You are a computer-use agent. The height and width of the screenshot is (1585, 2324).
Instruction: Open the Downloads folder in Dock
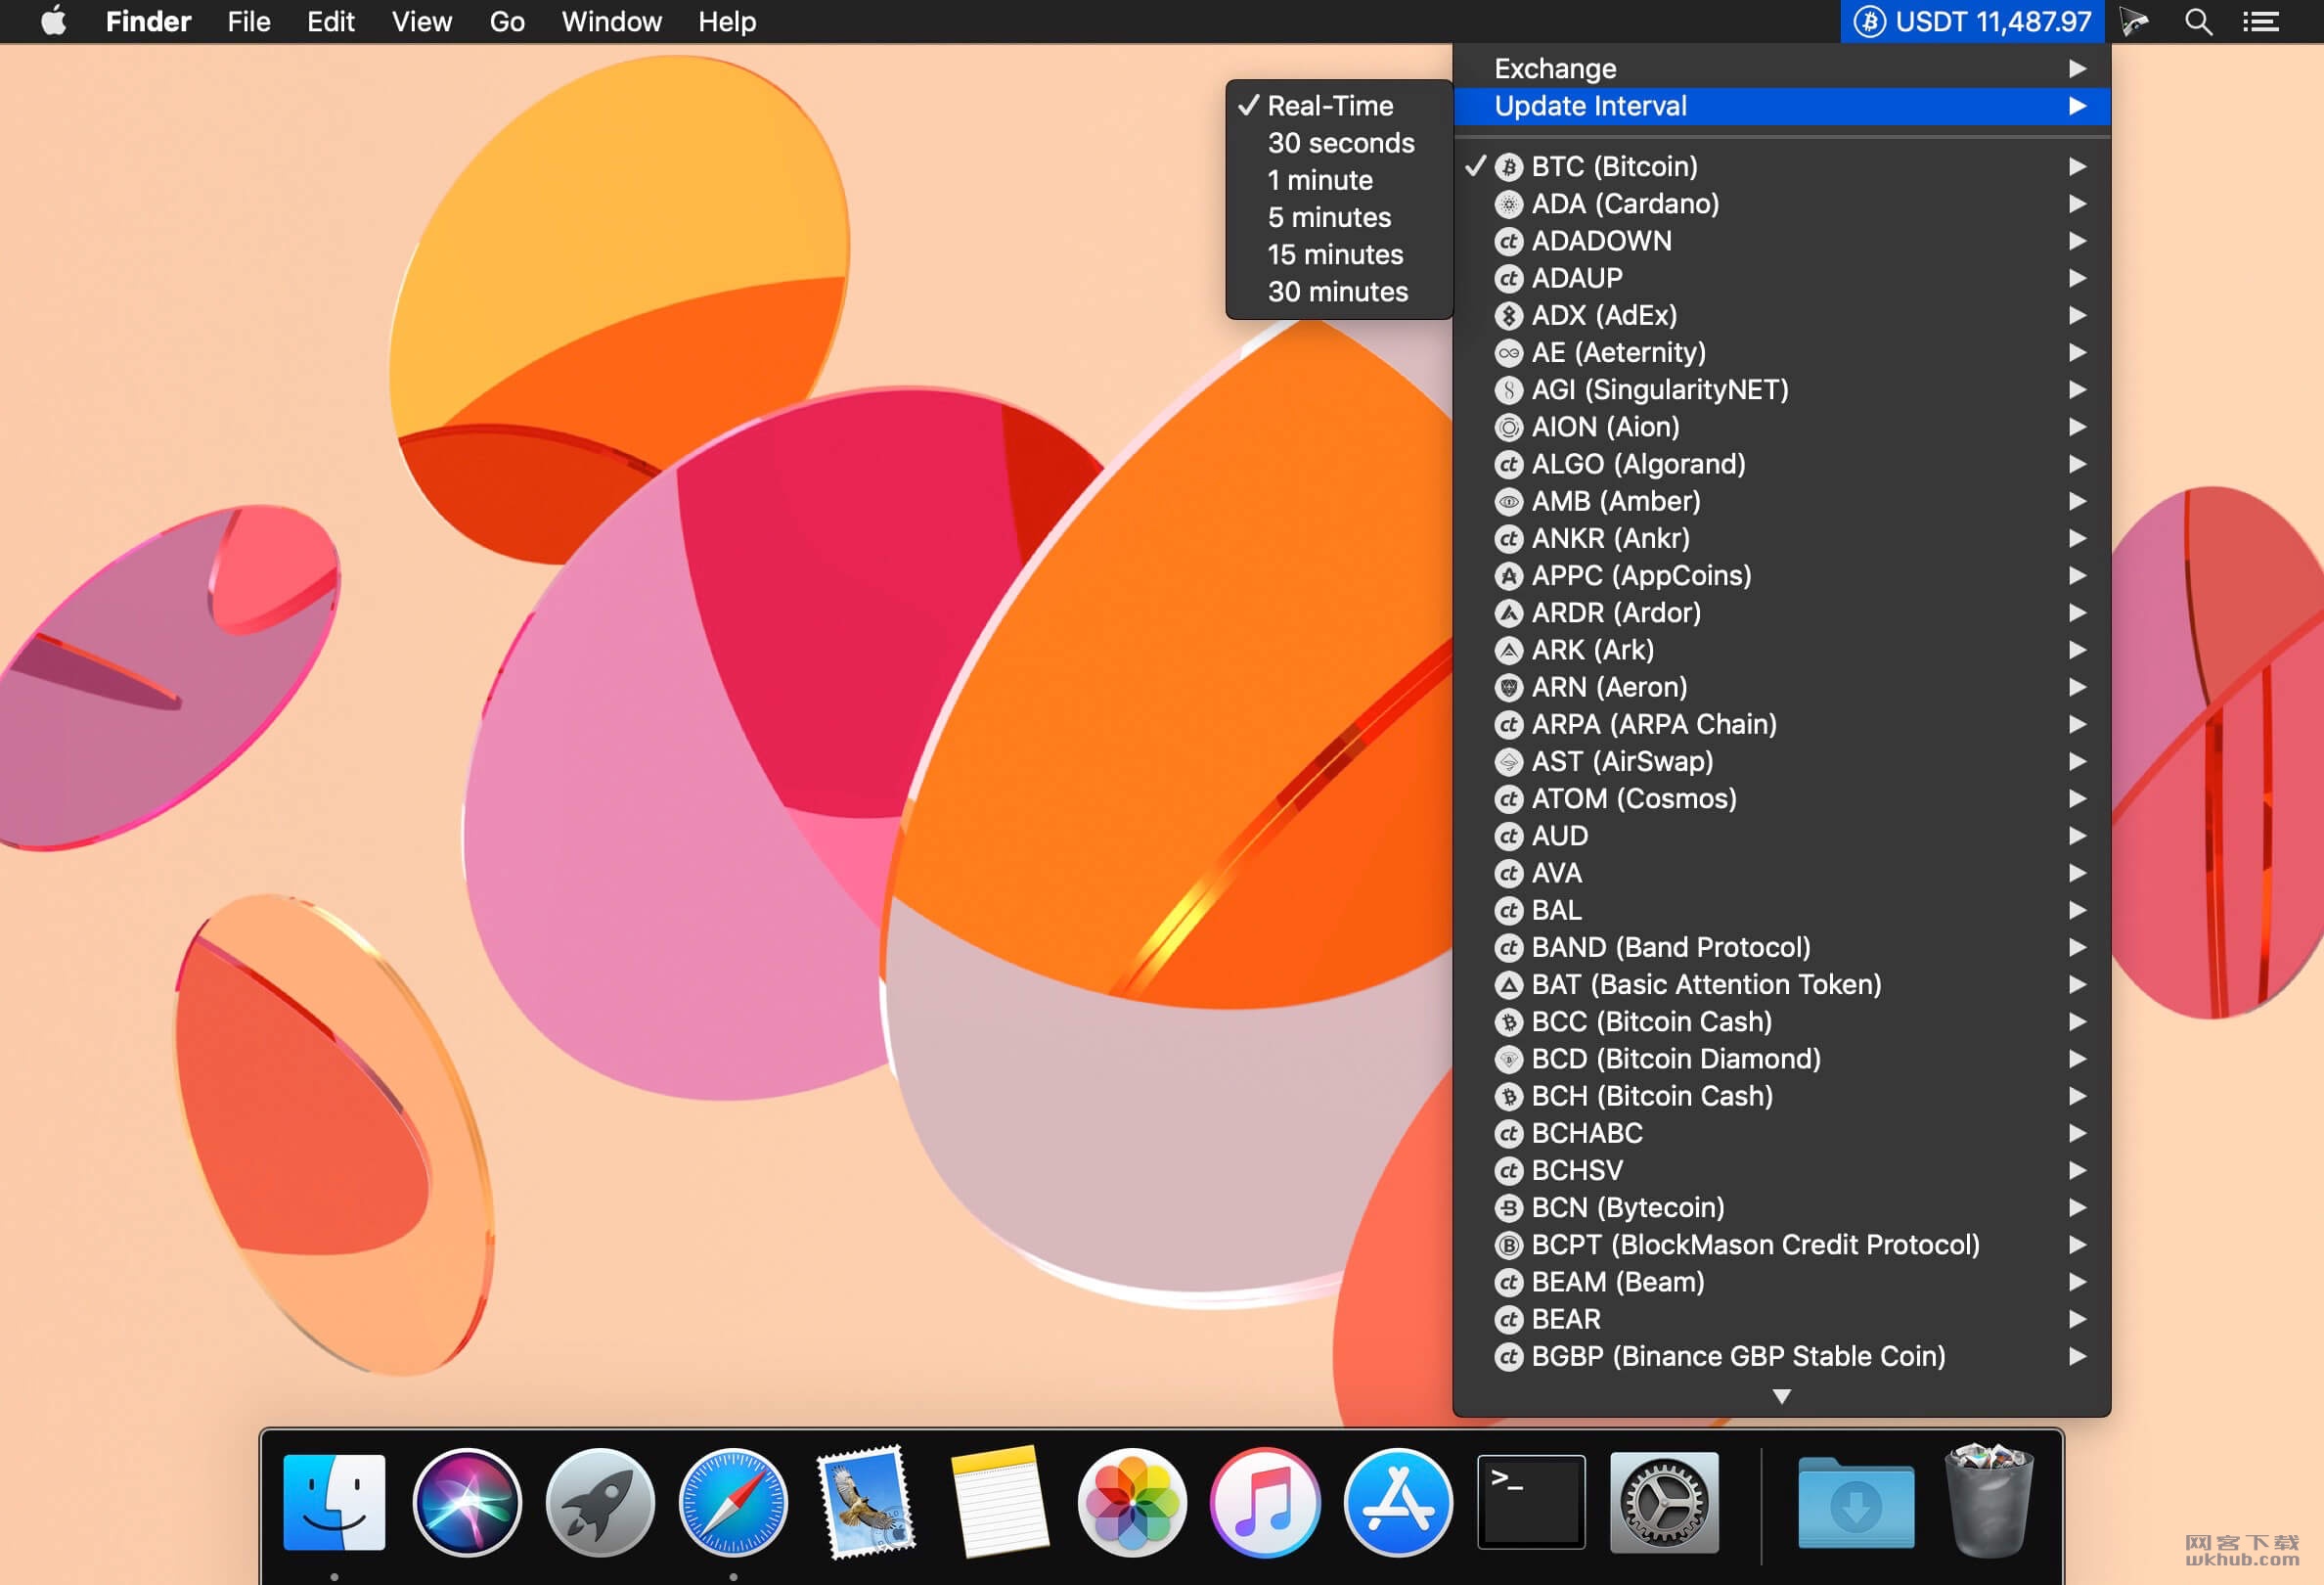[x=1856, y=1503]
